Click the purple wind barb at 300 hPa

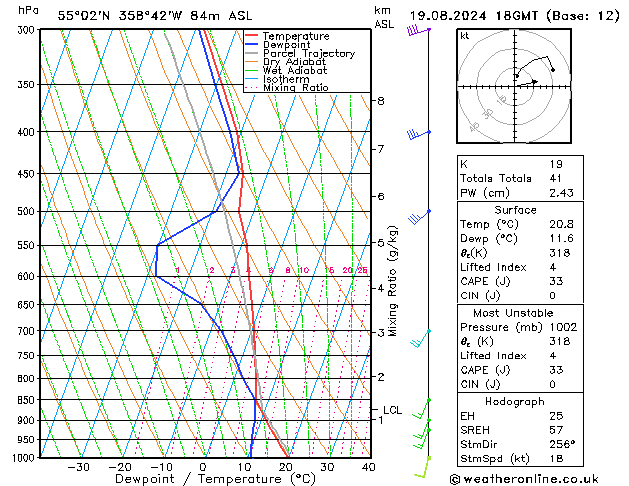[418, 30]
